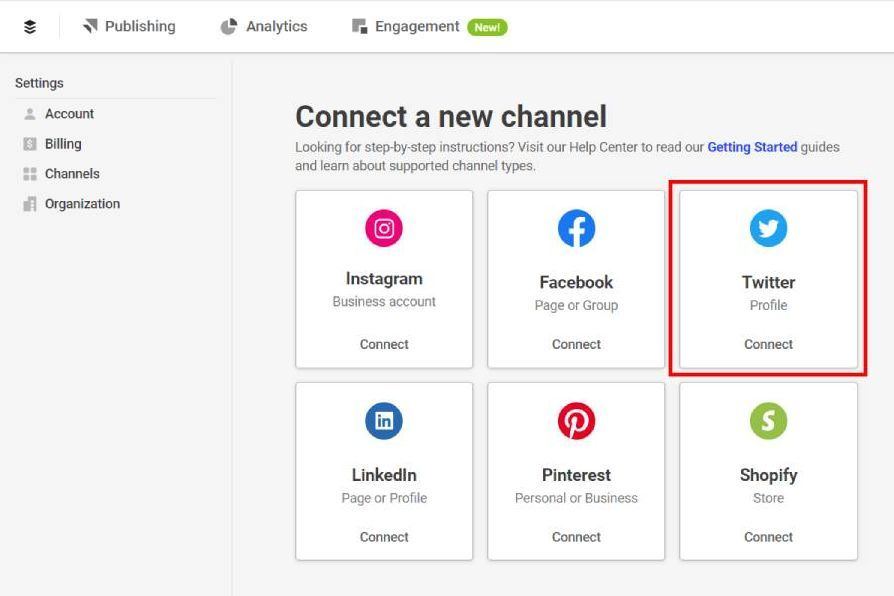The width and height of the screenshot is (894, 596).
Task: Click the Organization building icon
Action: (x=30, y=204)
